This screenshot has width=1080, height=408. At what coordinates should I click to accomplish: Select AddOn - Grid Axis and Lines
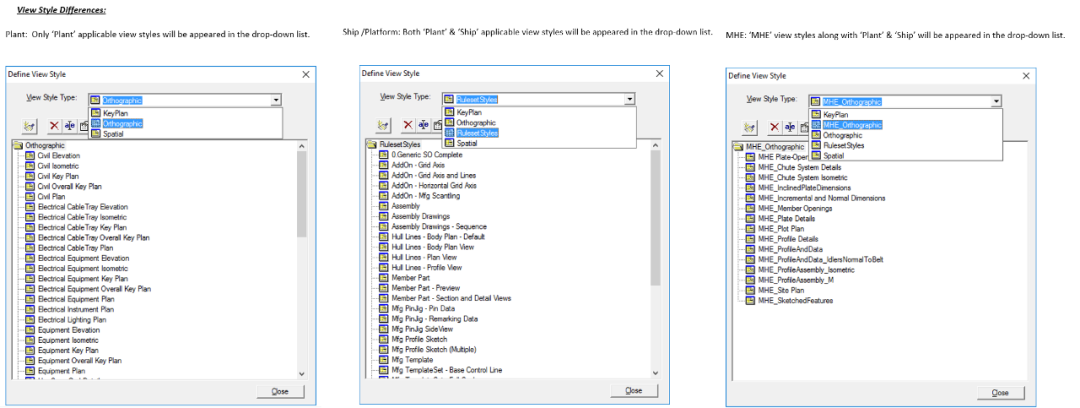pyautogui.click(x=433, y=176)
